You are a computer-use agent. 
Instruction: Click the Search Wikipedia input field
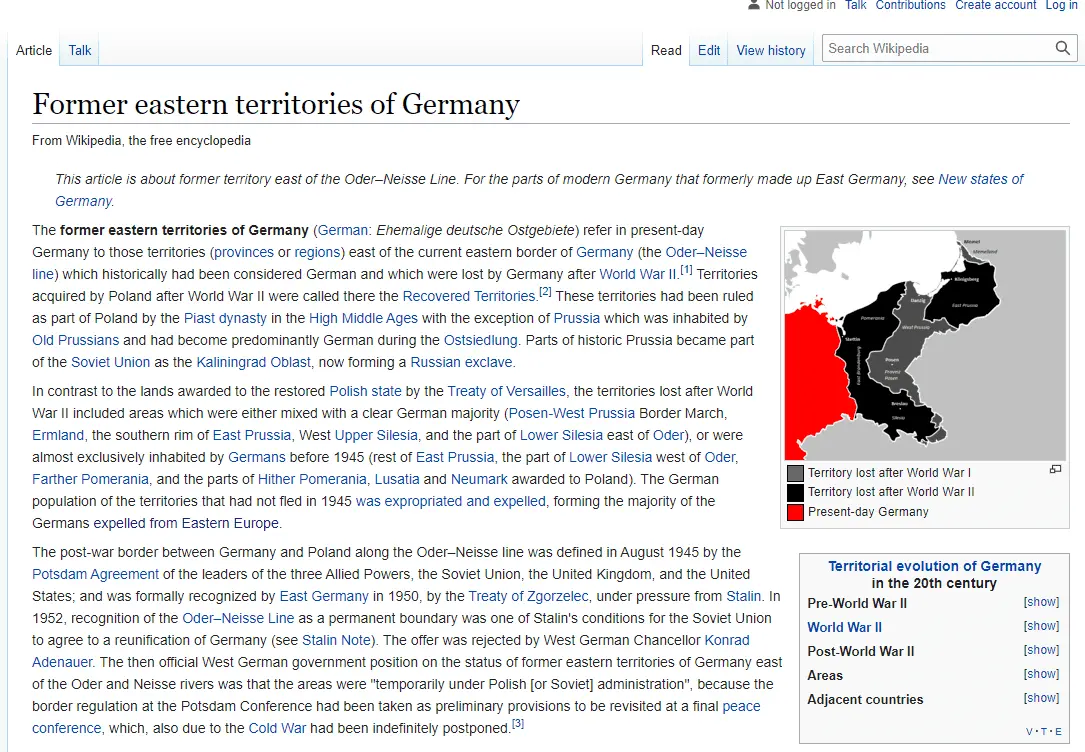pos(935,48)
